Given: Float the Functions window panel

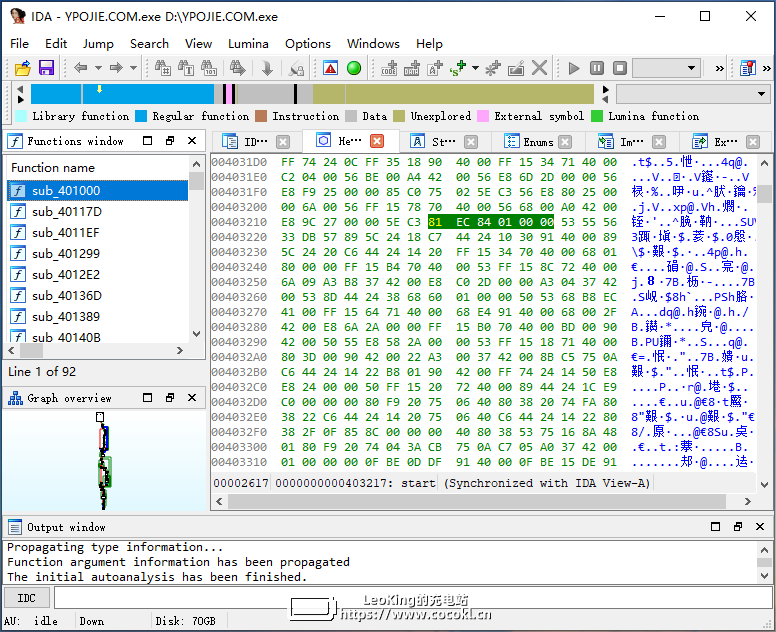Looking at the screenshot, I should point(170,141).
